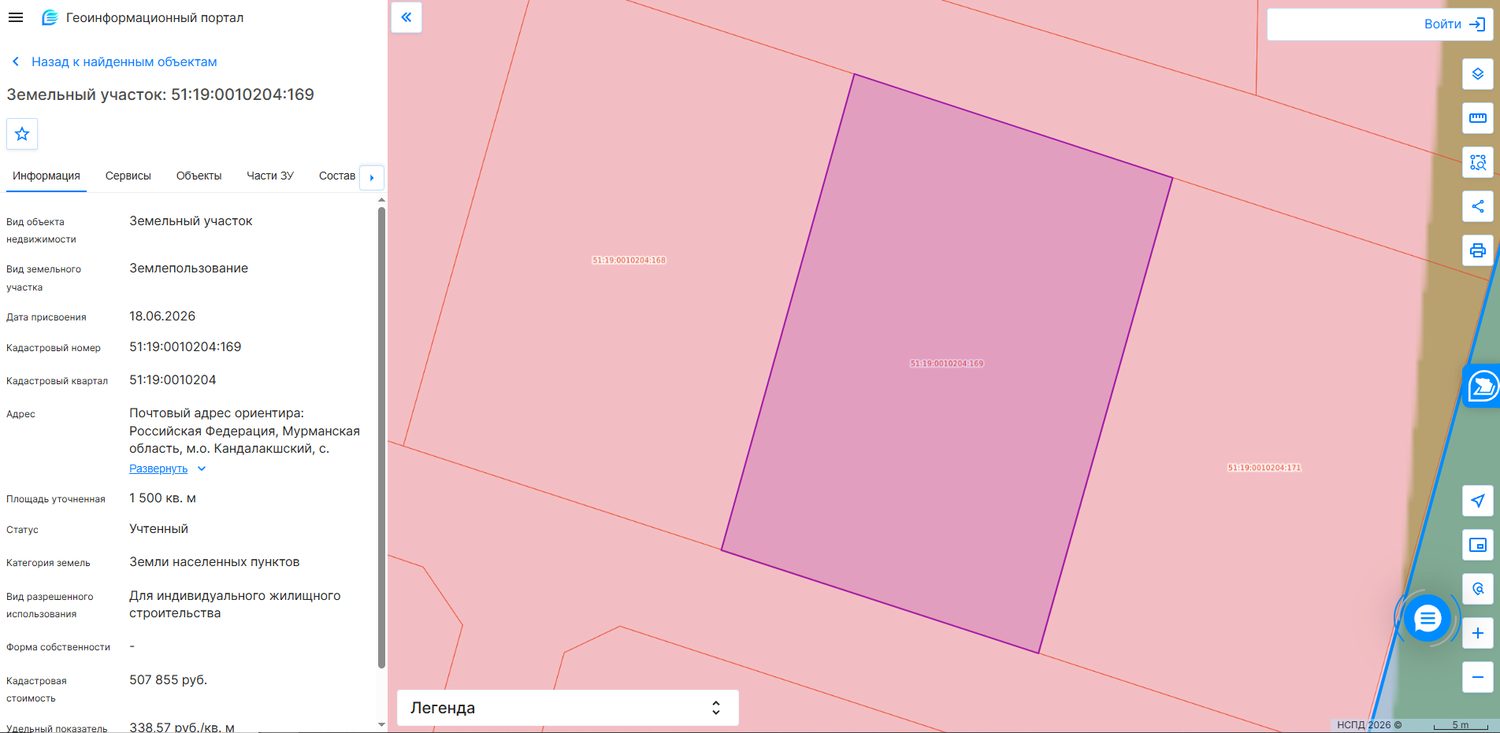This screenshot has width=1500, height=733.
Task: Collapse the side panel with double chevron
Action: click(x=407, y=17)
